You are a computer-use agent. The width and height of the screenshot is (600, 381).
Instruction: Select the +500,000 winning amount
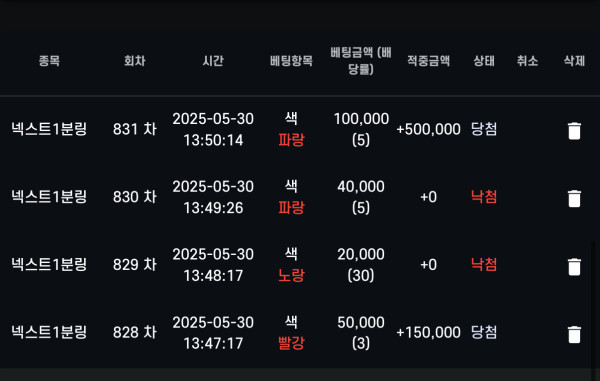tap(428, 129)
